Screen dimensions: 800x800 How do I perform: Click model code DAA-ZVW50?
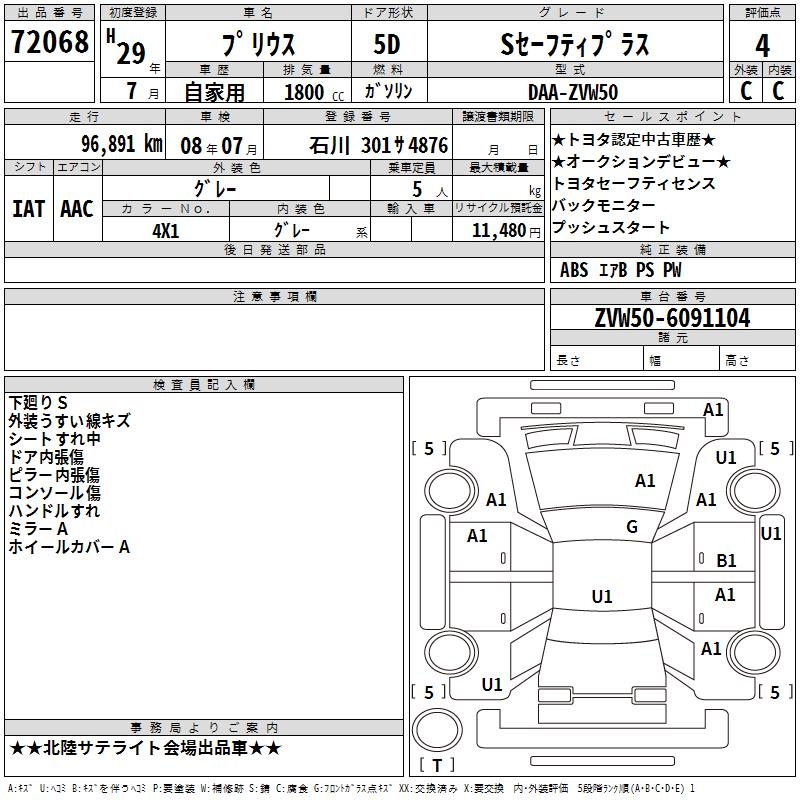click(573, 92)
